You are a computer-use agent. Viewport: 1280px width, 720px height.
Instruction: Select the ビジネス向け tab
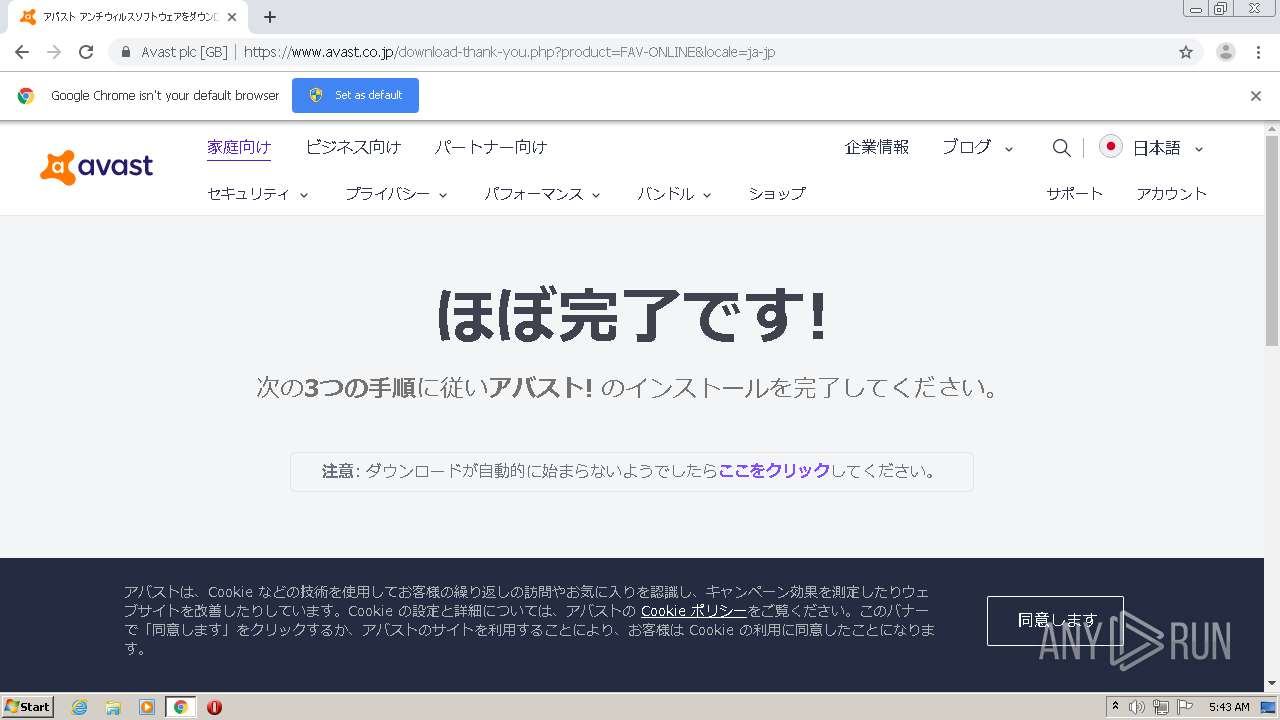[353, 147]
